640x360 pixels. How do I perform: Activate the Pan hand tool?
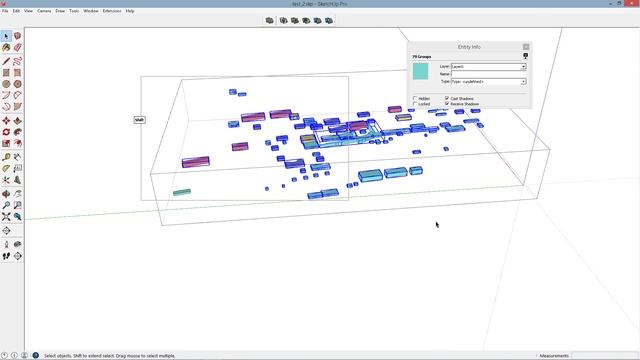[18, 194]
